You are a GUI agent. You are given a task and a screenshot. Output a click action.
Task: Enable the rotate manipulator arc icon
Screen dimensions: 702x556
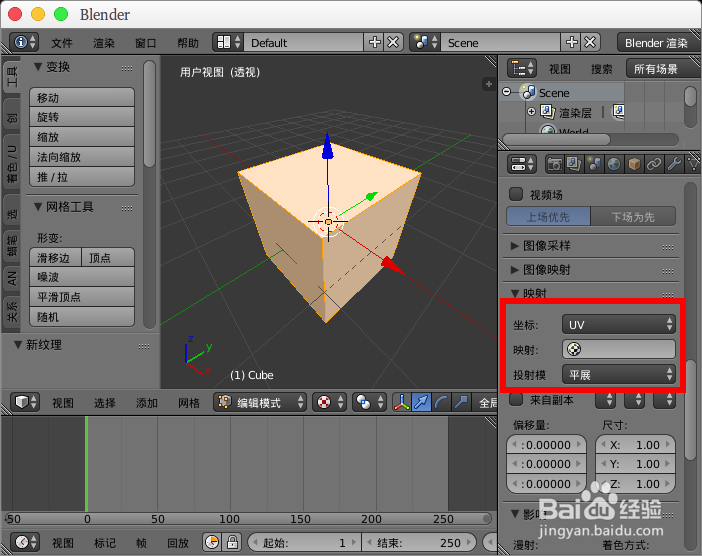[441, 402]
